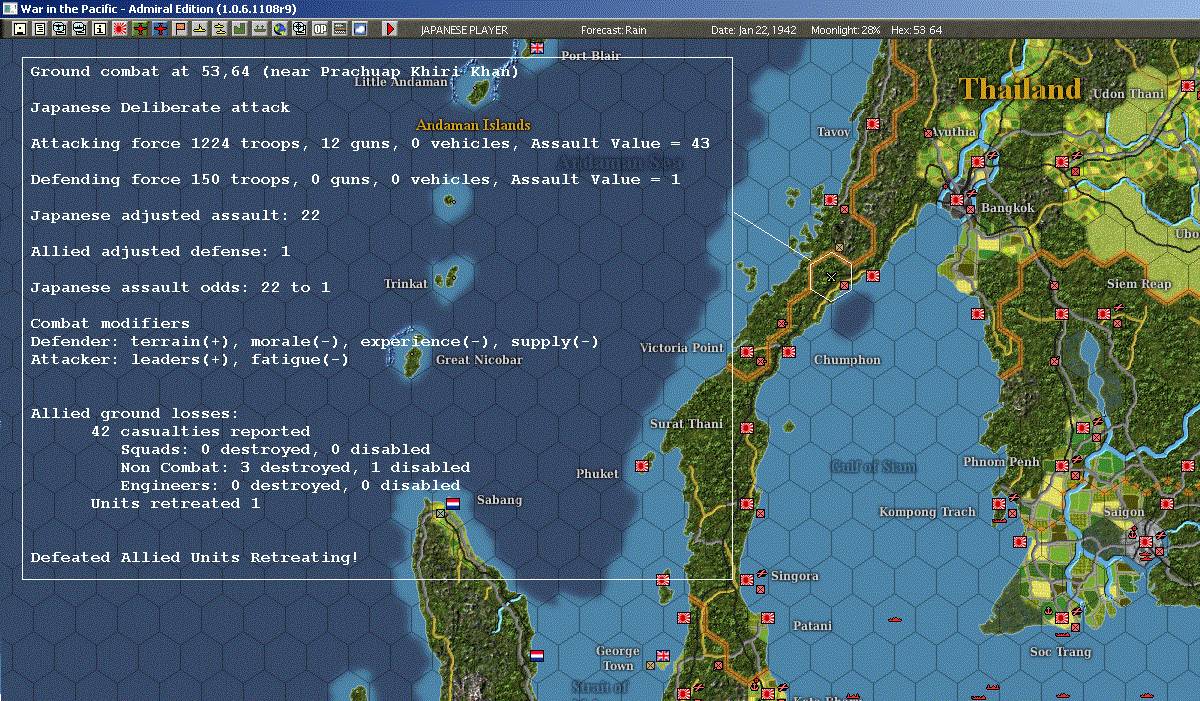Click 'Defeated Allied Units Retreating!' line
The height and width of the screenshot is (701, 1200).
tap(194, 557)
